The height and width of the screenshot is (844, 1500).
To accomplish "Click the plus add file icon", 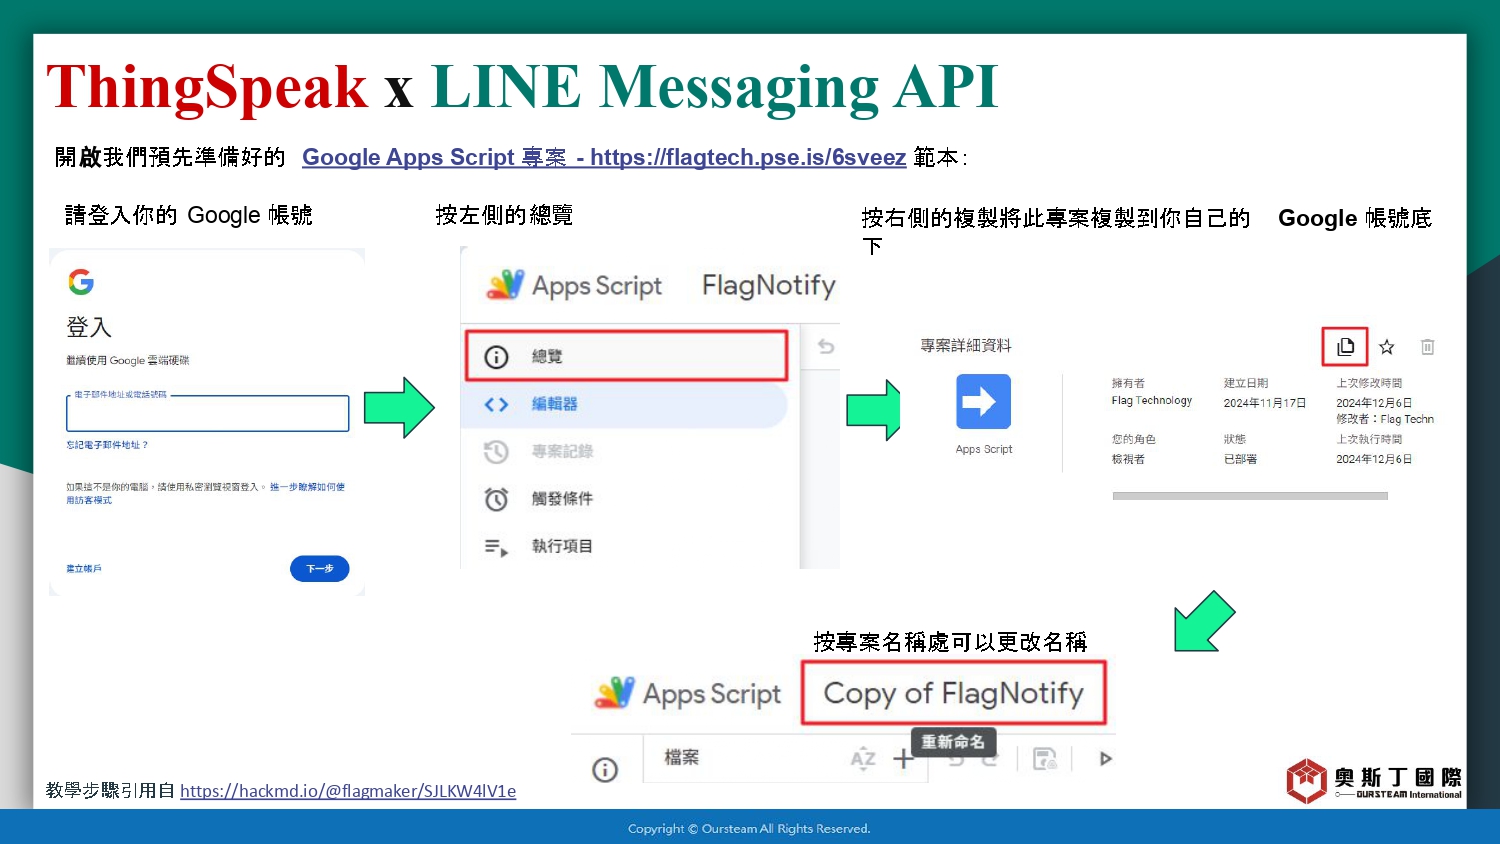I will click(903, 759).
